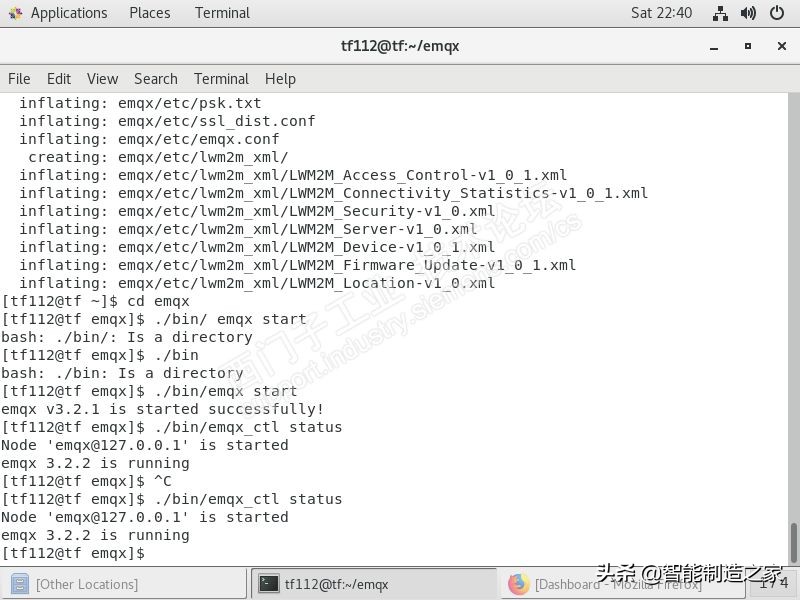The height and width of the screenshot is (600, 800).
Task: Open the network connection icon
Action: coord(720,13)
